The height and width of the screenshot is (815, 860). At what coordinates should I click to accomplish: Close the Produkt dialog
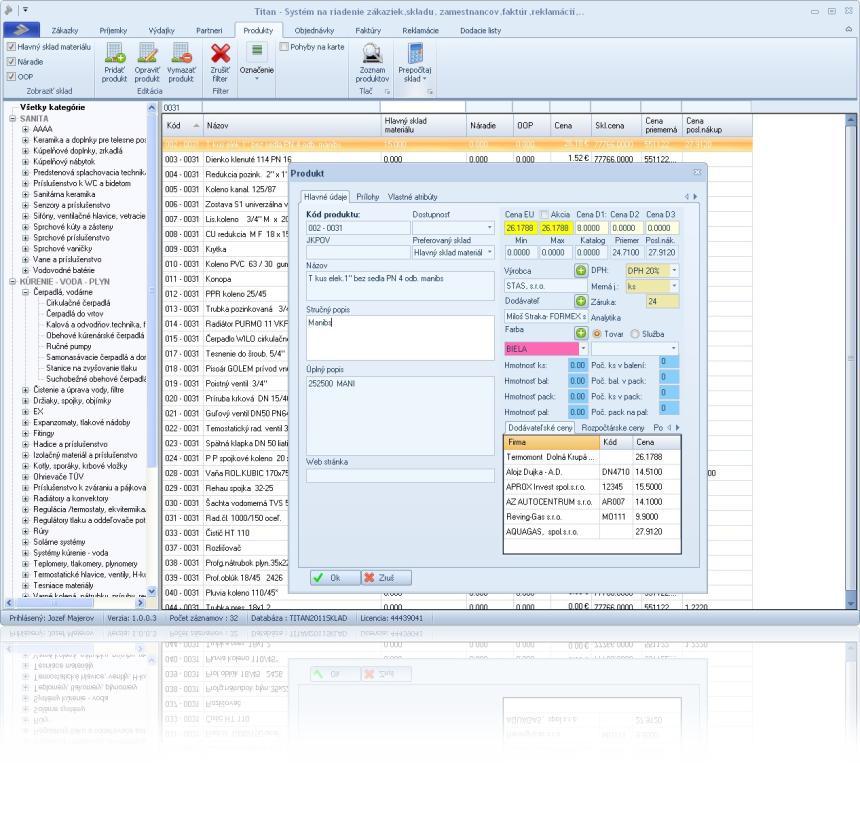pos(697,172)
